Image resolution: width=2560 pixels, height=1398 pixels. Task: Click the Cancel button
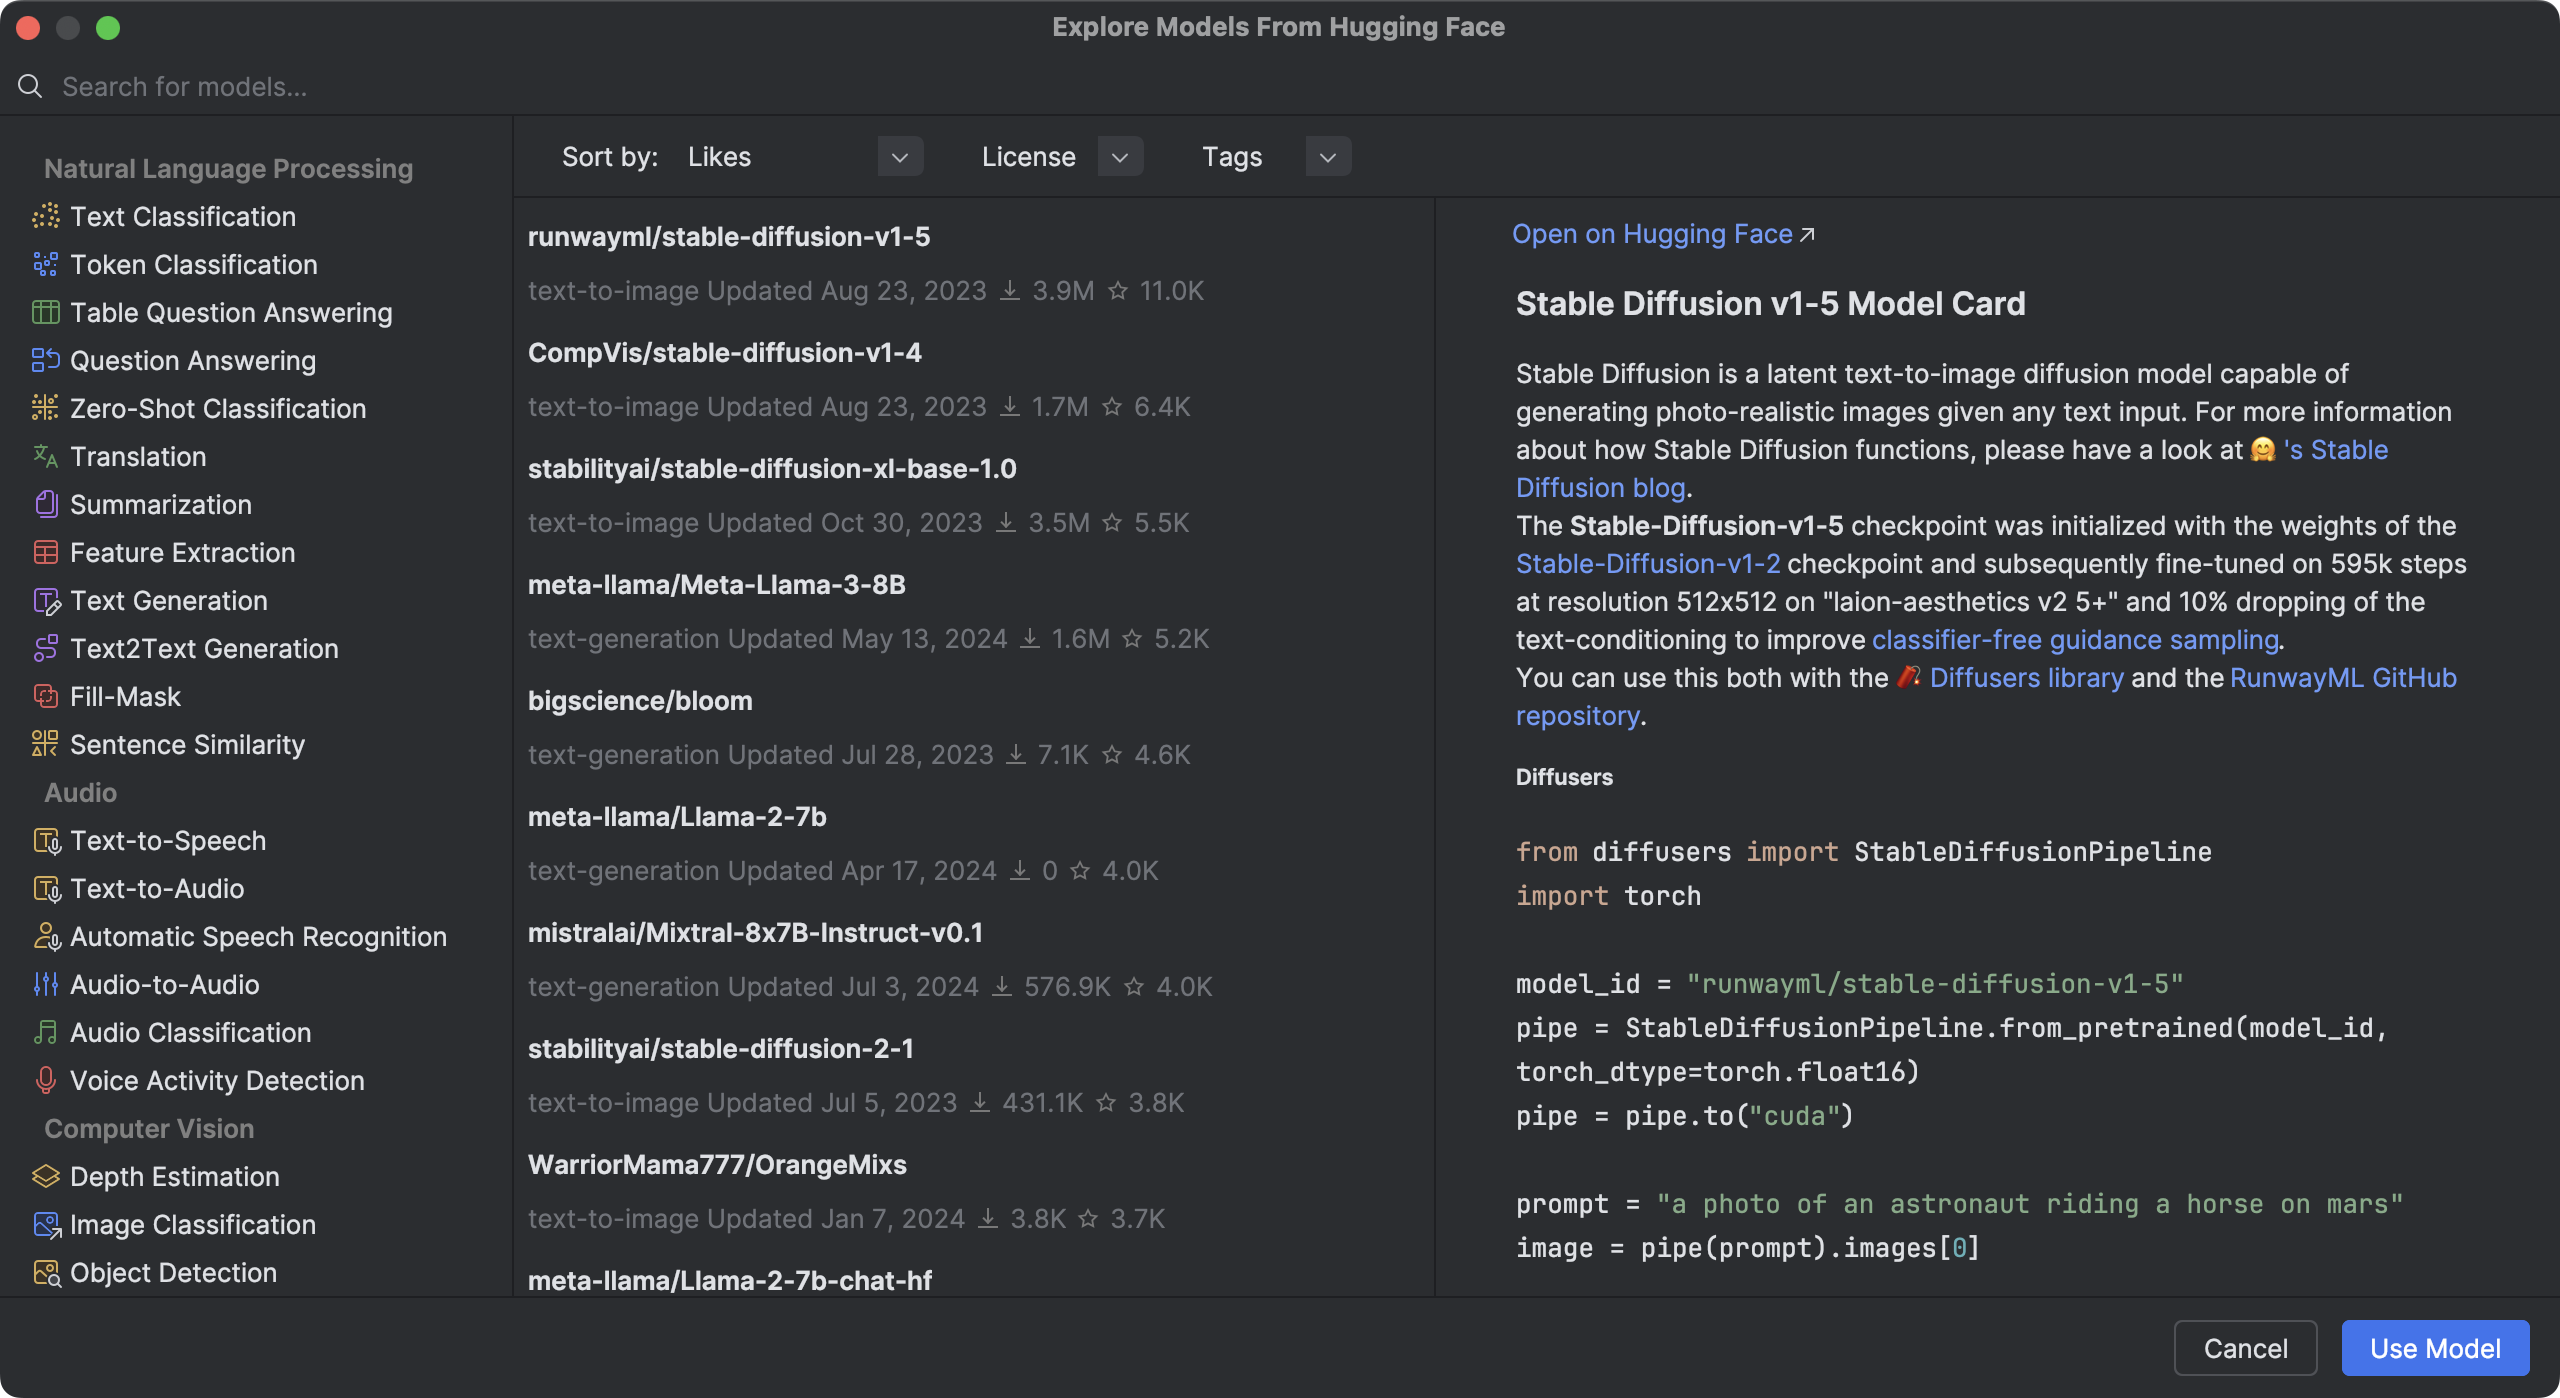(x=2245, y=1347)
